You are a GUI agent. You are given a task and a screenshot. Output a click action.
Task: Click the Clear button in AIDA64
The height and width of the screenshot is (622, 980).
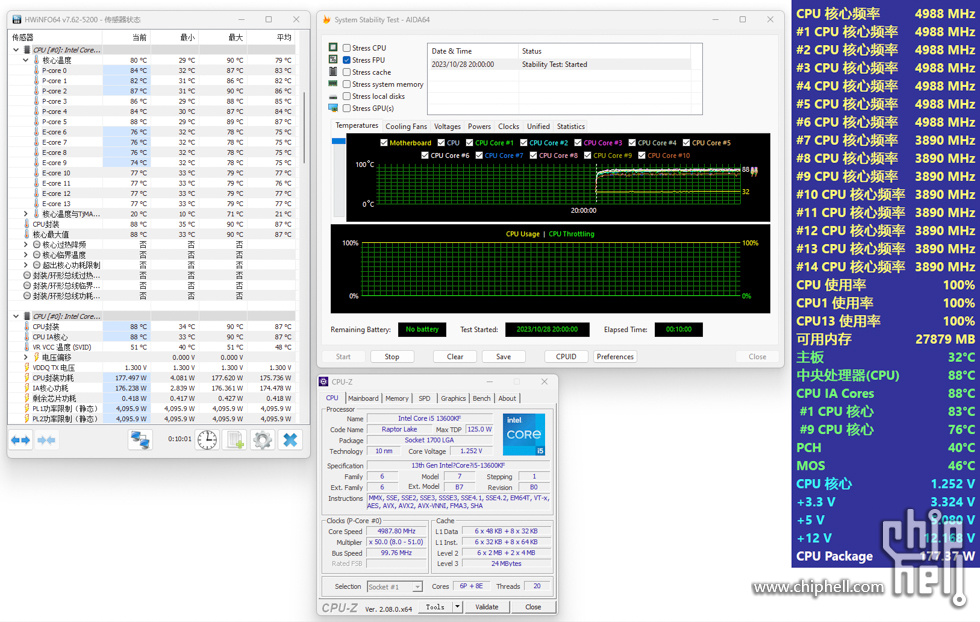point(455,356)
